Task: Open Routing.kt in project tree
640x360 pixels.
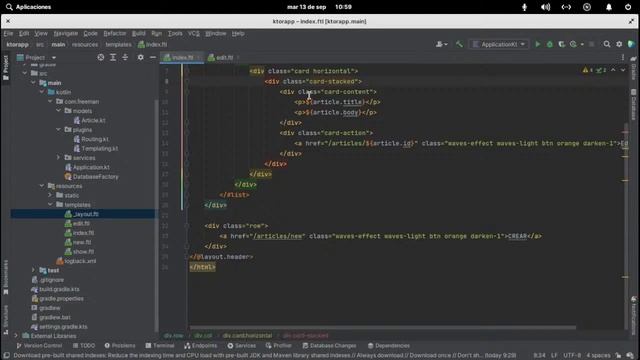Action: 91,139
